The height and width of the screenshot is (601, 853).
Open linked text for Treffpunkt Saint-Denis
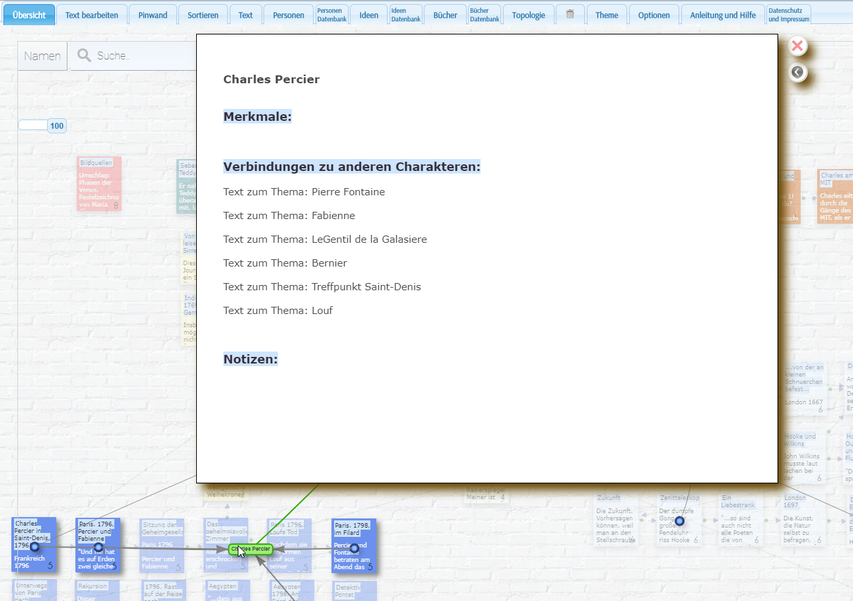click(x=322, y=287)
